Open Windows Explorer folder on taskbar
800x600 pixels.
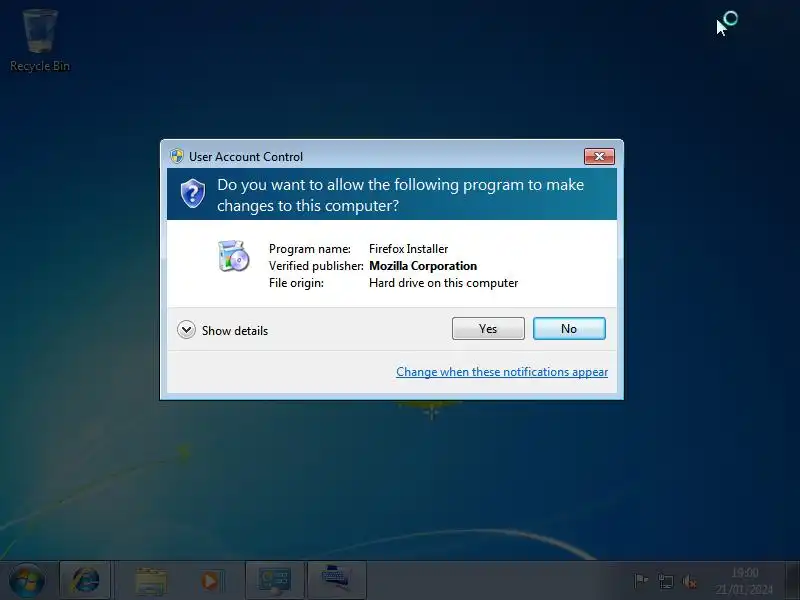pyautogui.click(x=151, y=581)
